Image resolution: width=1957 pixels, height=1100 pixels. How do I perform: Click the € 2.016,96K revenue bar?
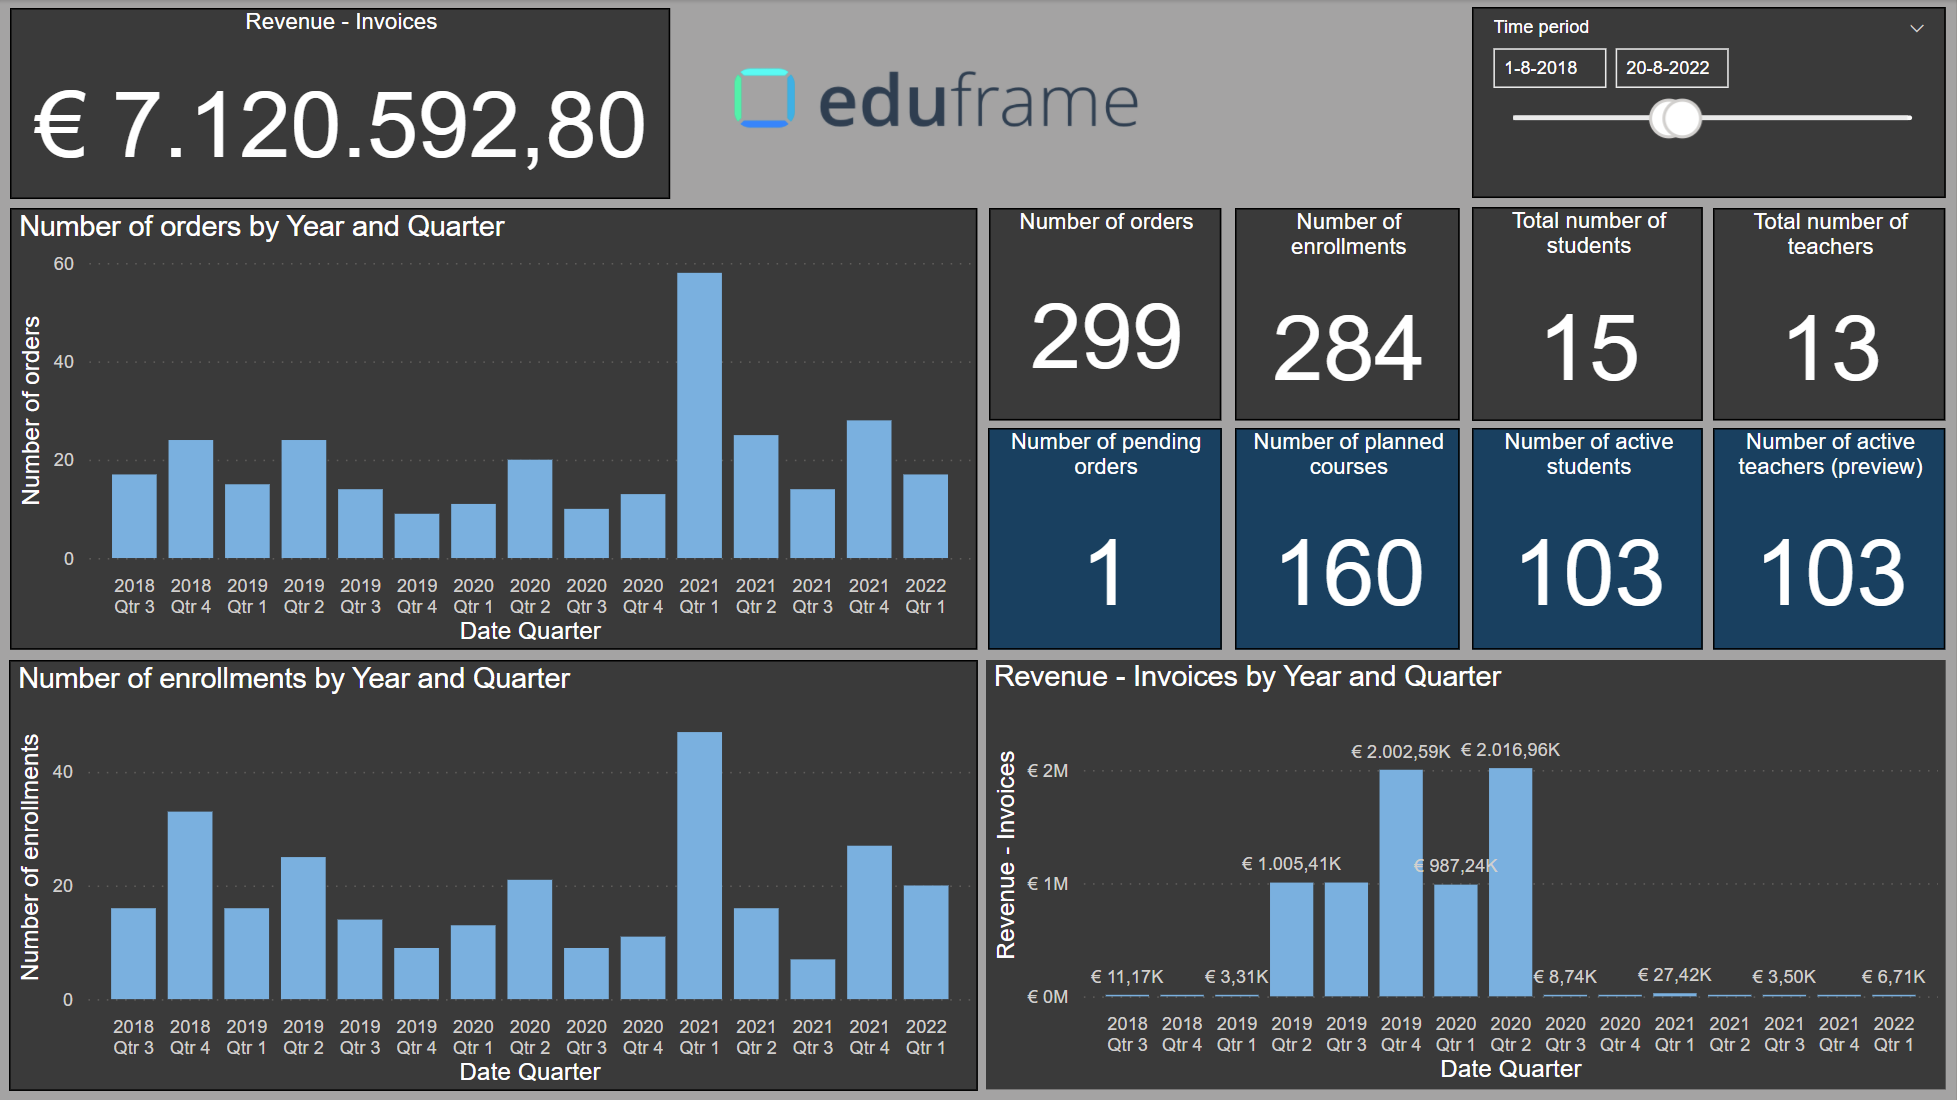[x=1510, y=882]
